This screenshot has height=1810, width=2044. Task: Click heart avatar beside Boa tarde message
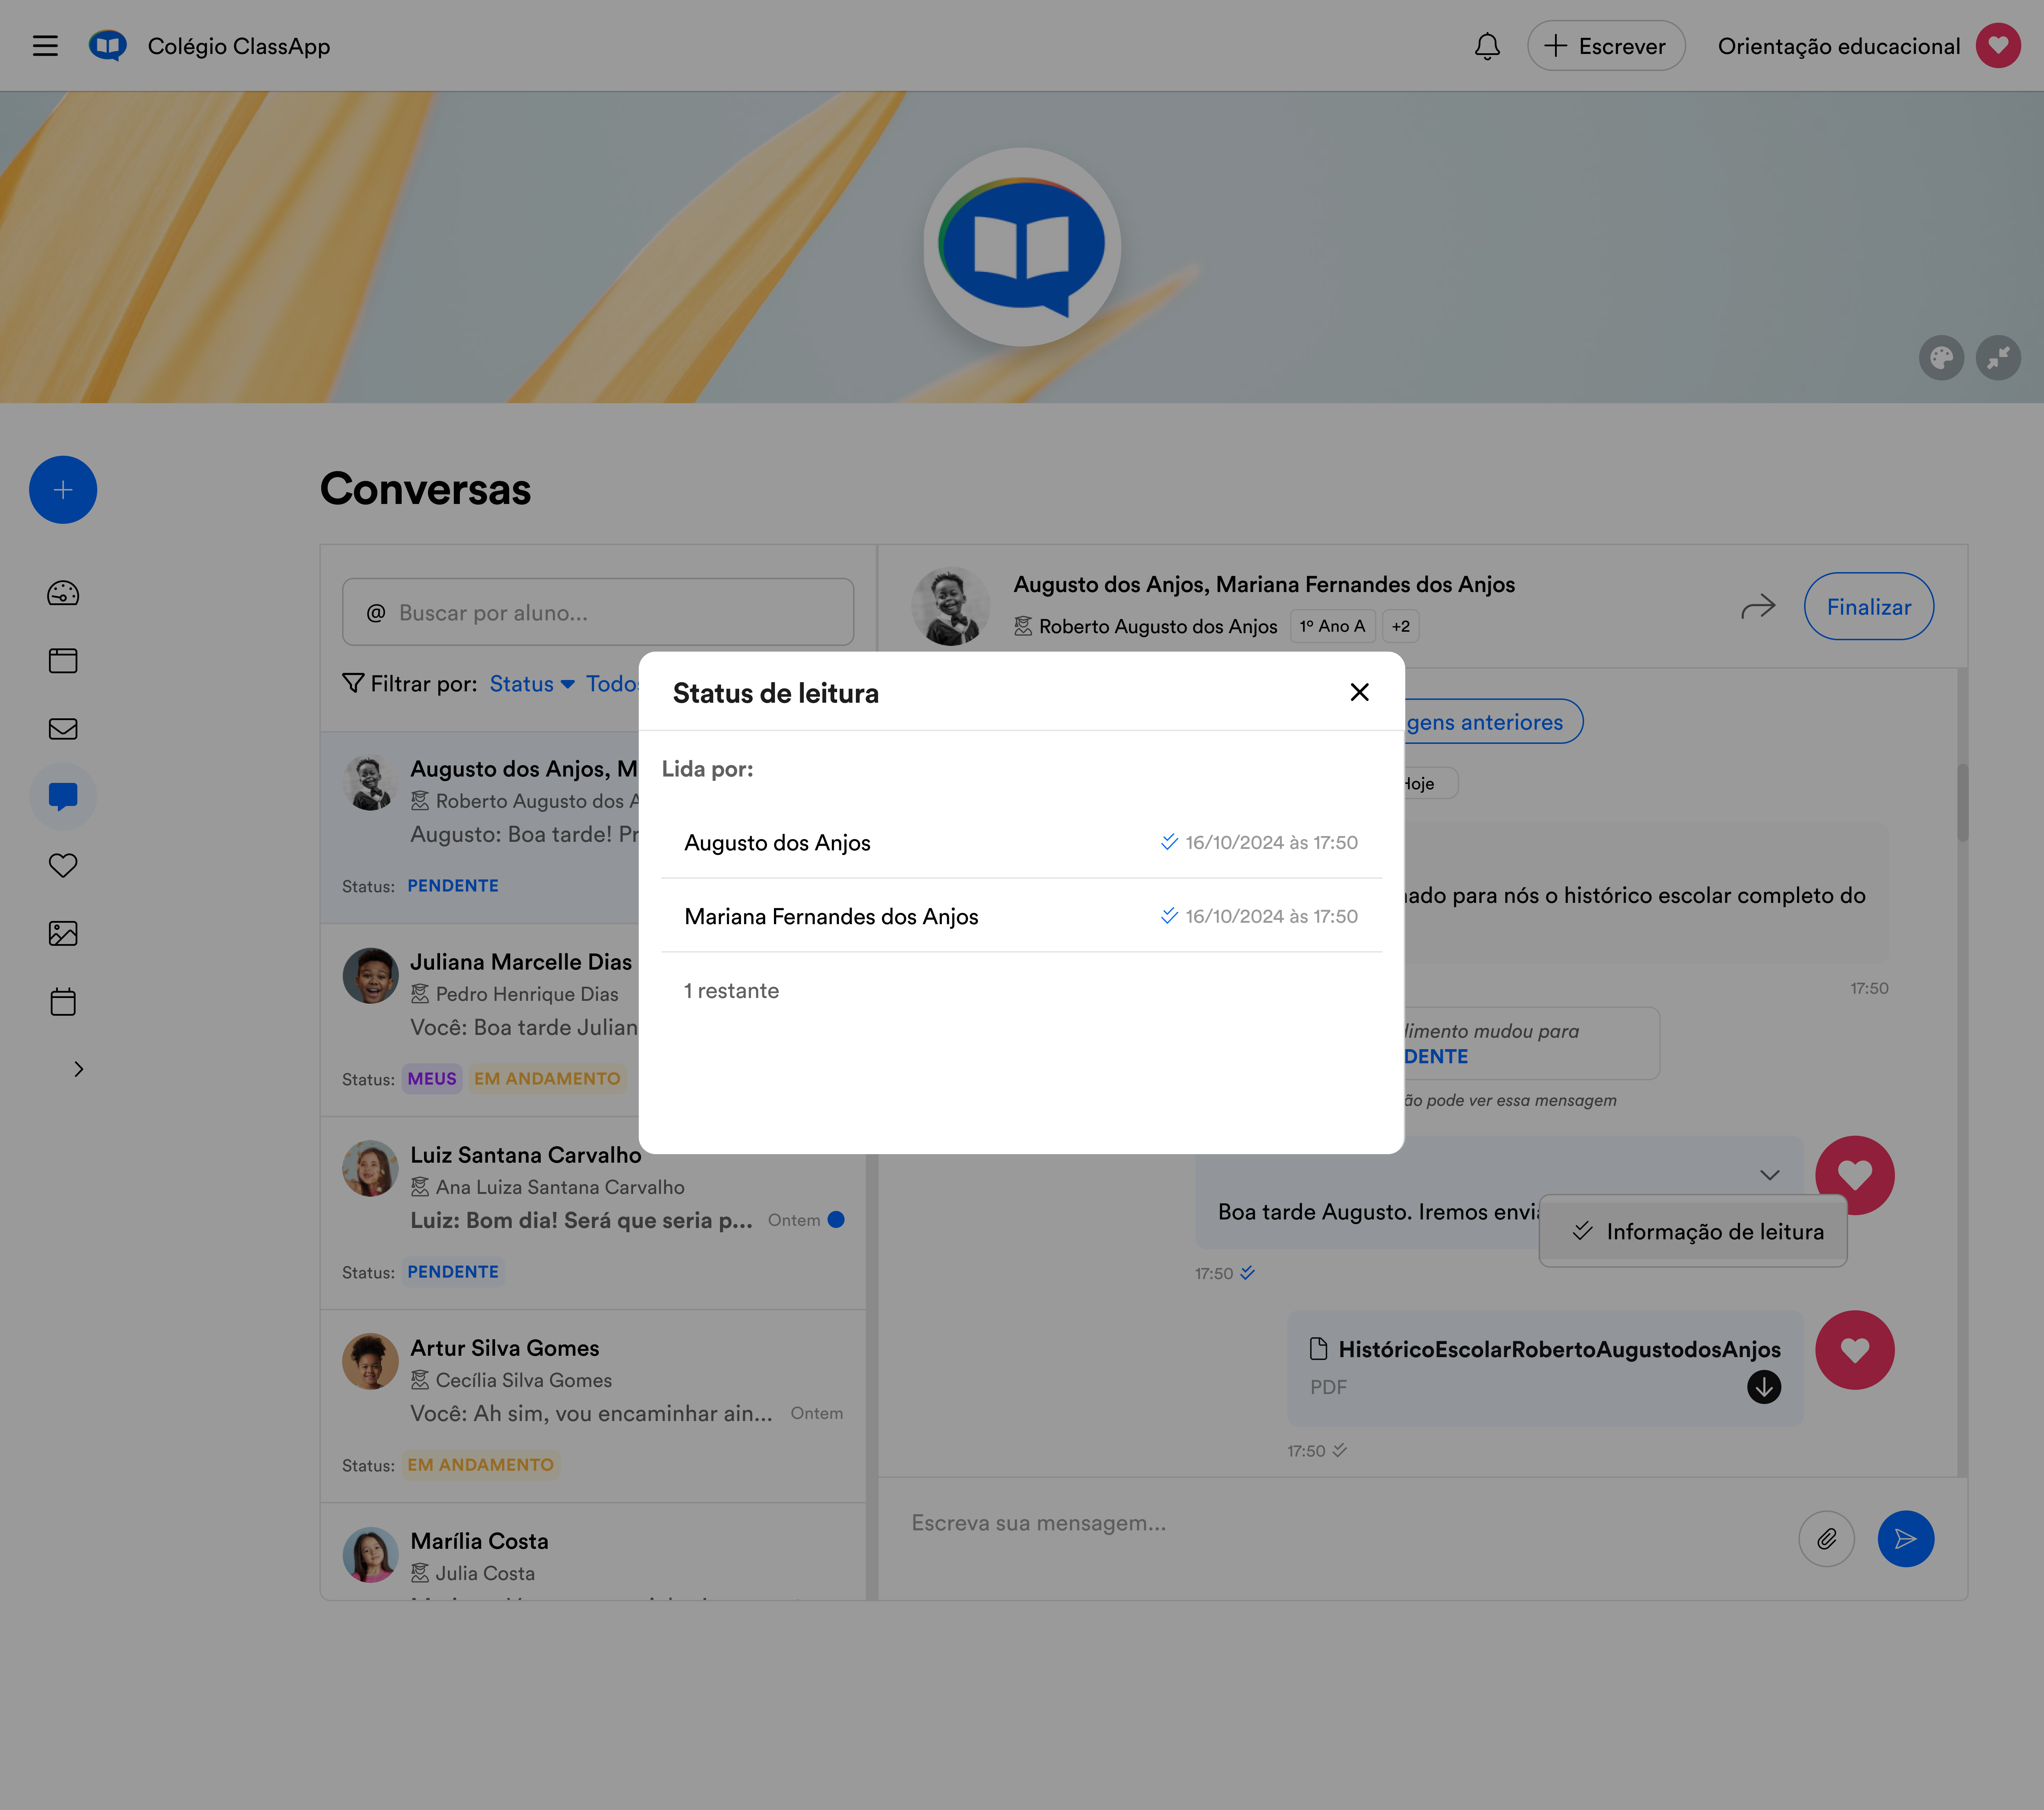point(1854,1175)
